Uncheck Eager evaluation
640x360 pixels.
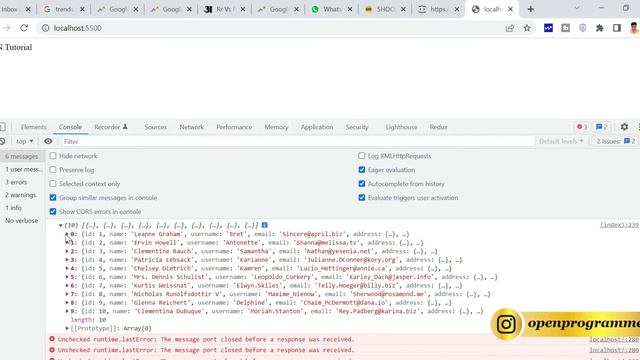(362, 170)
